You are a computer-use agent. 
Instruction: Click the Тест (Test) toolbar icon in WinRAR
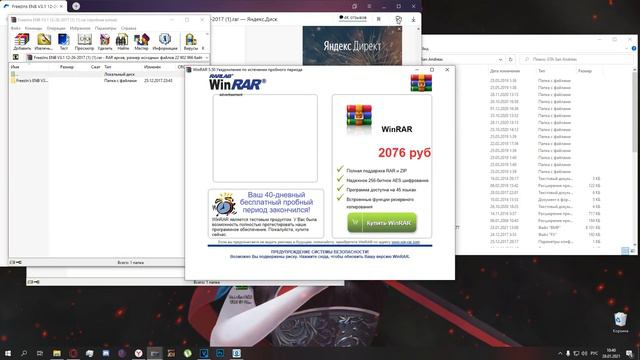(x=64, y=42)
